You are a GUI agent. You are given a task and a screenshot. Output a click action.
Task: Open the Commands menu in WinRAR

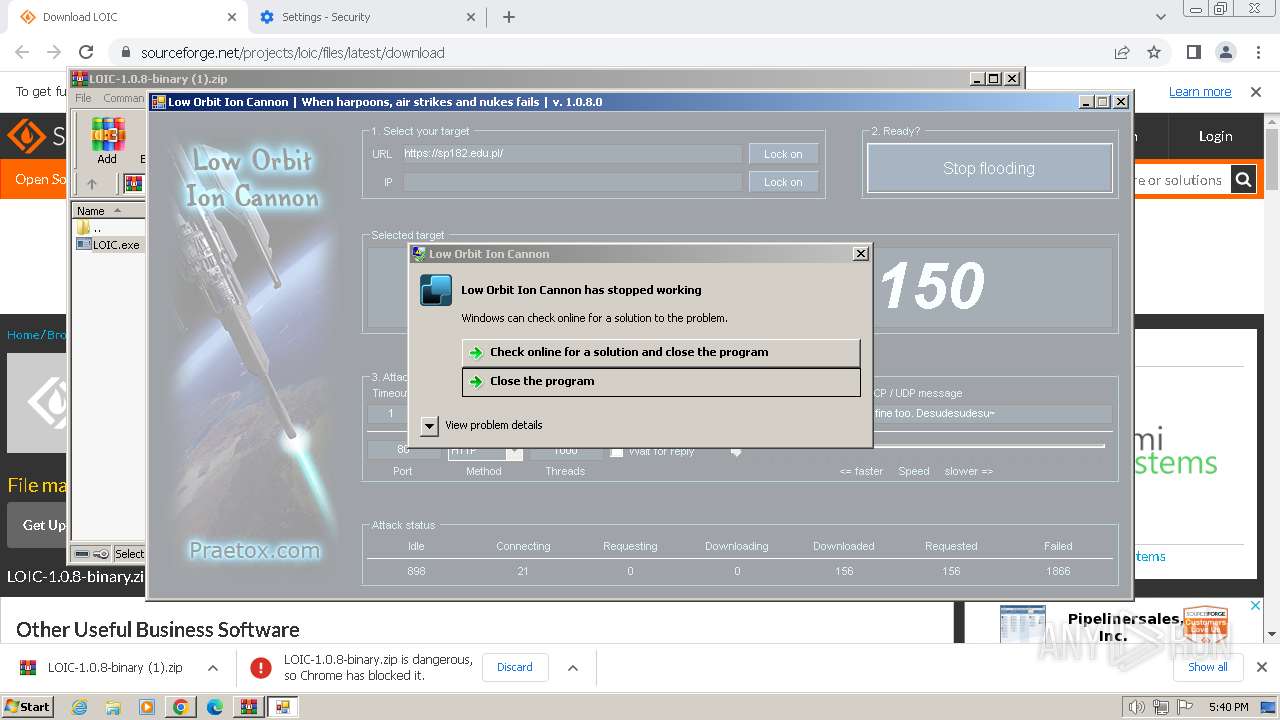123,98
